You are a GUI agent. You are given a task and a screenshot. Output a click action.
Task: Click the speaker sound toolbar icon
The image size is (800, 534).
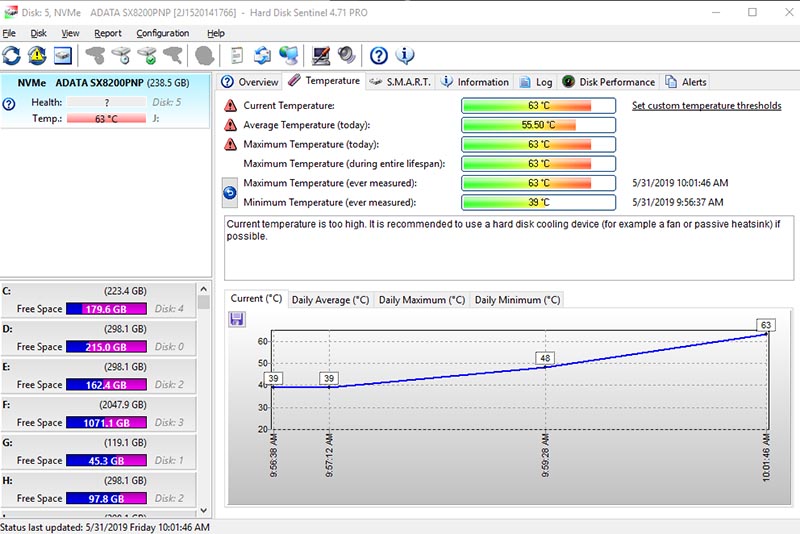click(346, 56)
